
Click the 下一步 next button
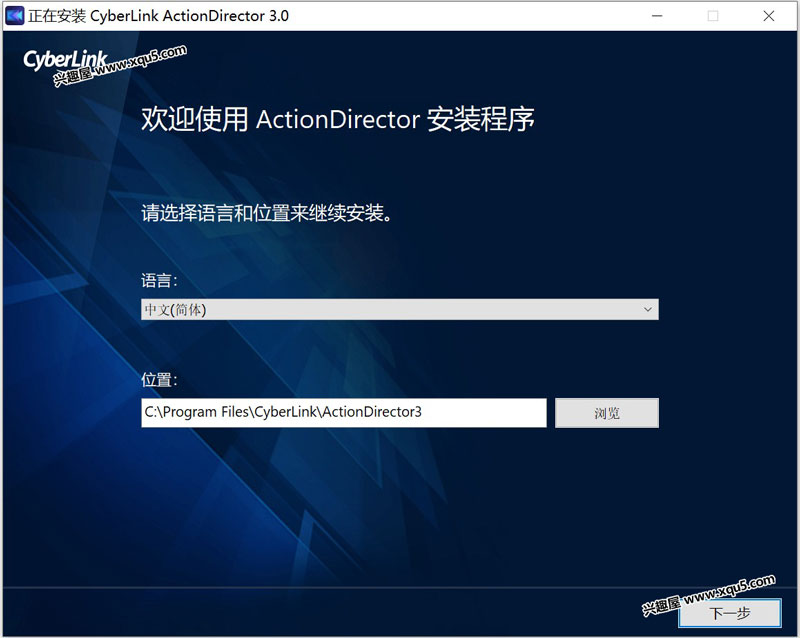[x=730, y=612]
